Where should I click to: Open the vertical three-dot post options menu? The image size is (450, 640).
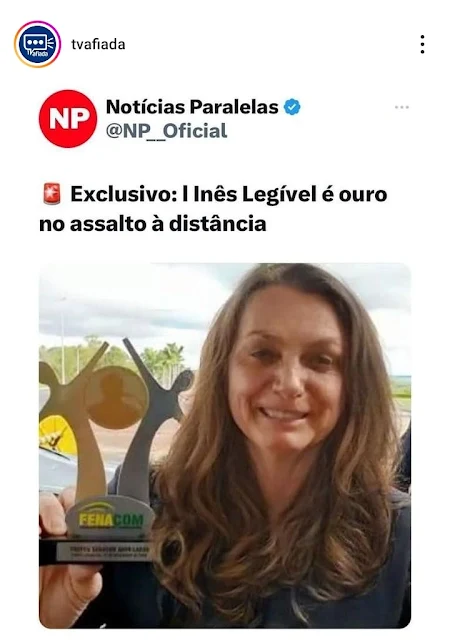tap(422, 44)
